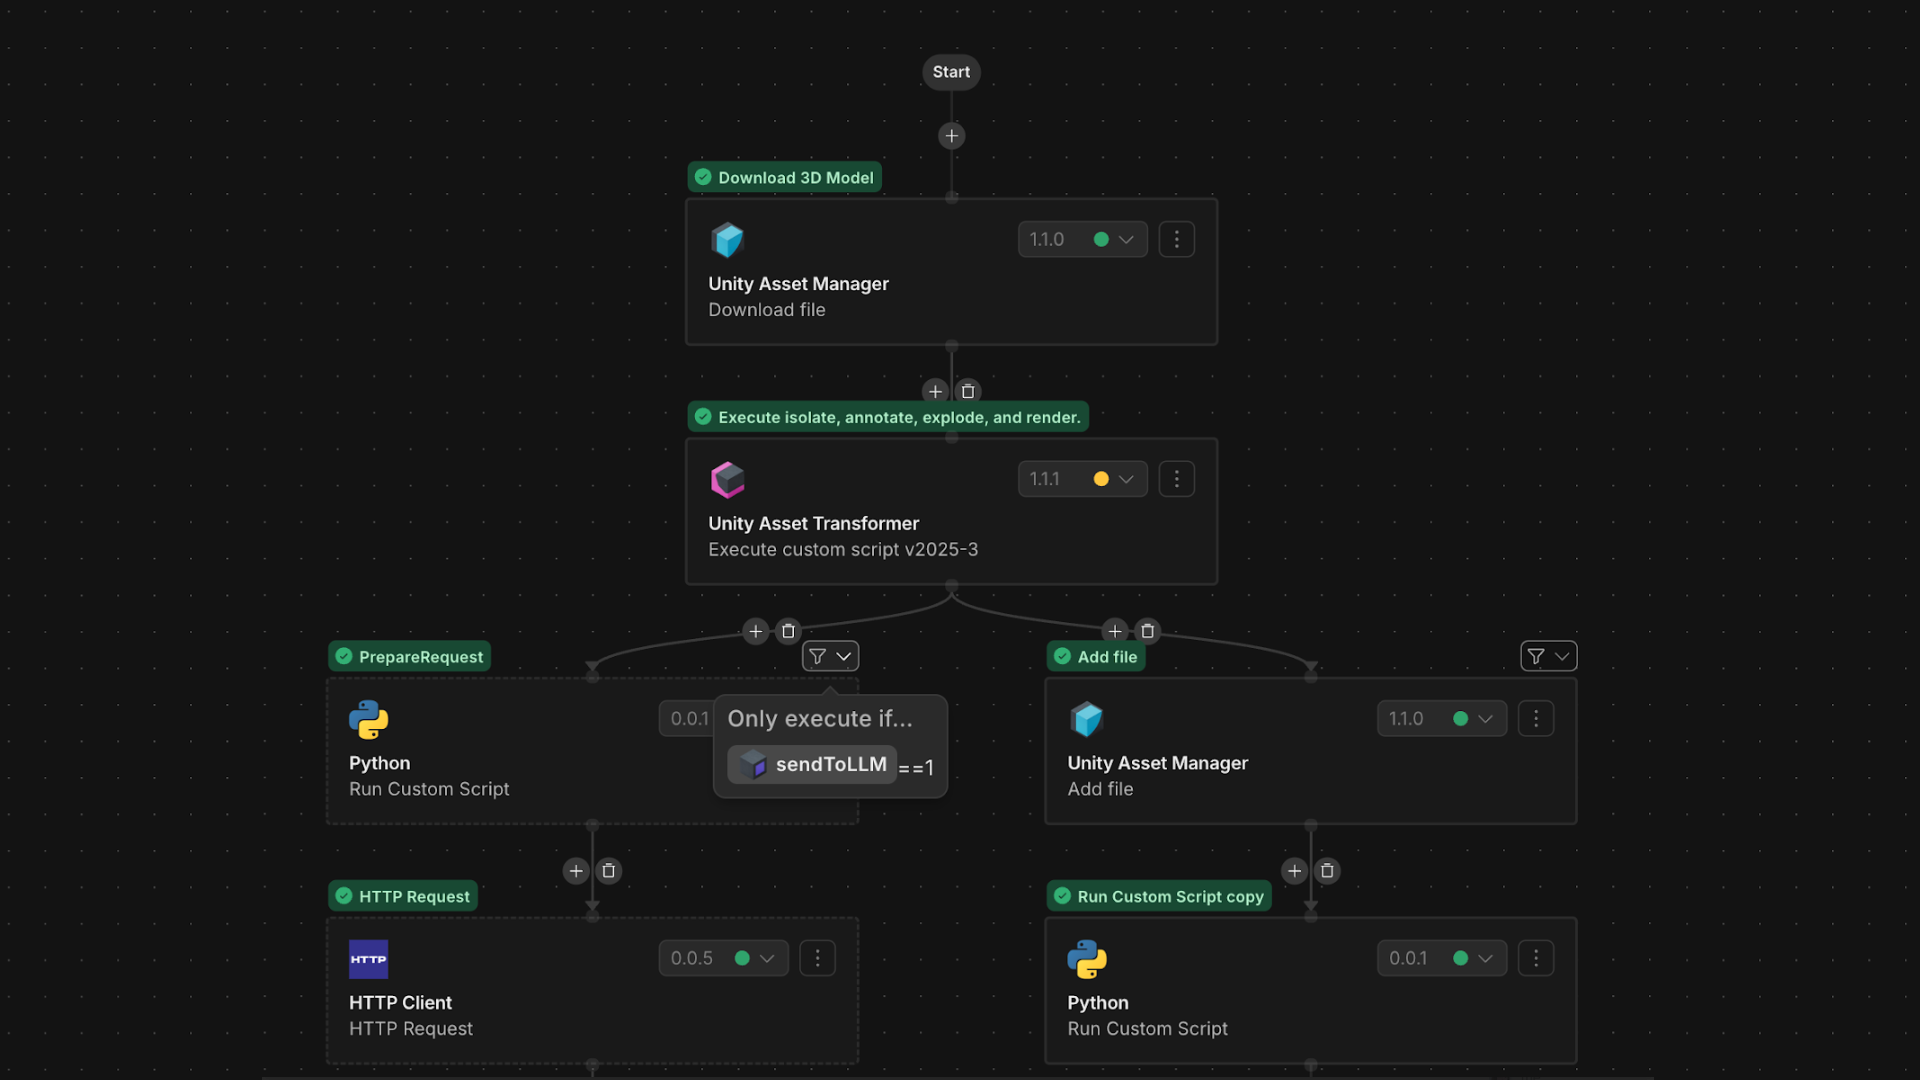This screenshot has width=1920, height=1080.
Task: Add a step below the Start node
Action: pos(951,136)
